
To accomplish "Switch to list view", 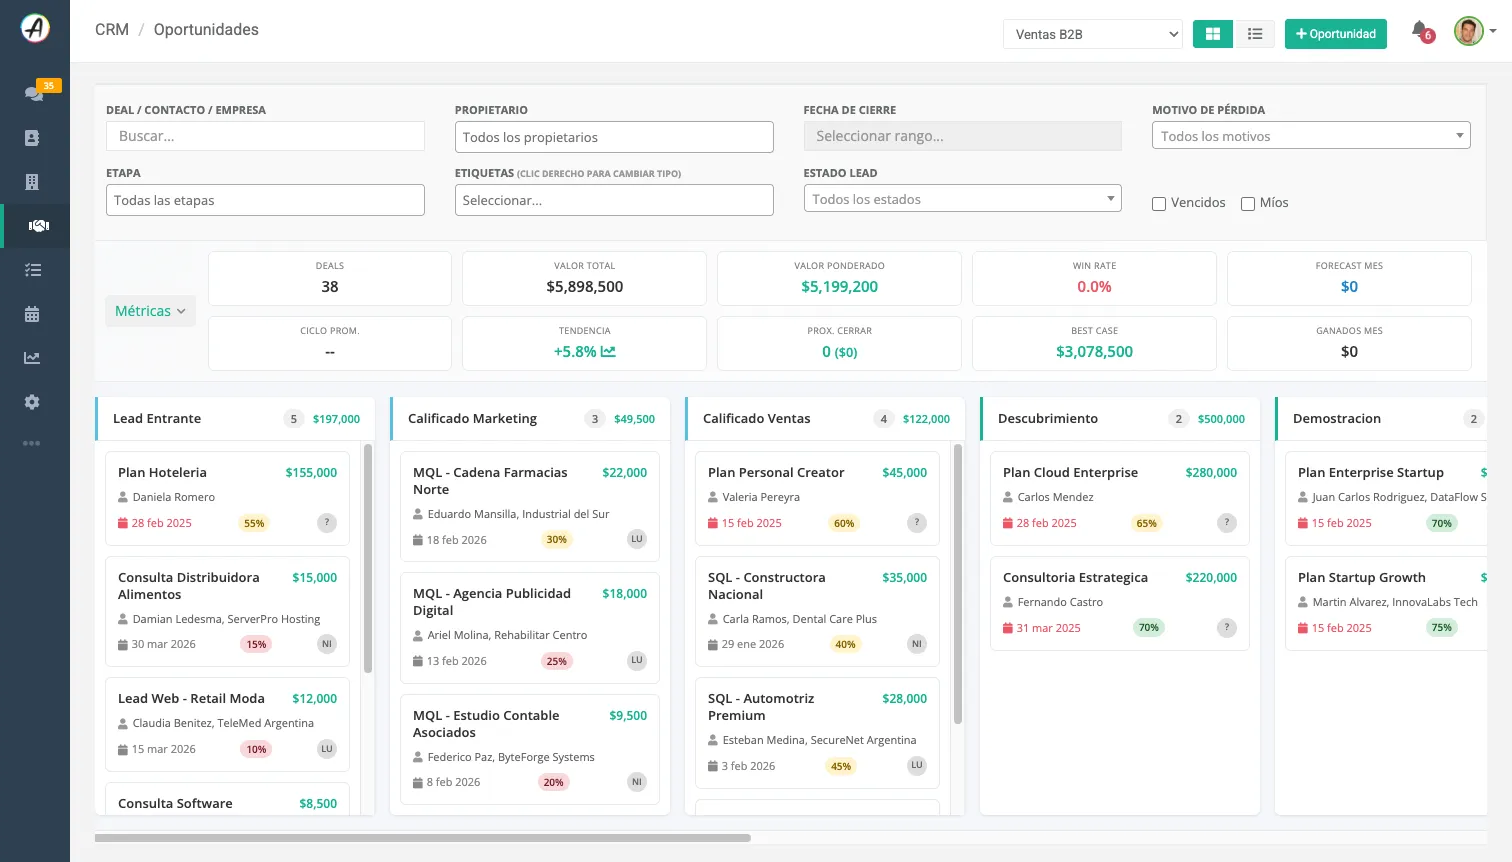I will [x=1255, y=34].
